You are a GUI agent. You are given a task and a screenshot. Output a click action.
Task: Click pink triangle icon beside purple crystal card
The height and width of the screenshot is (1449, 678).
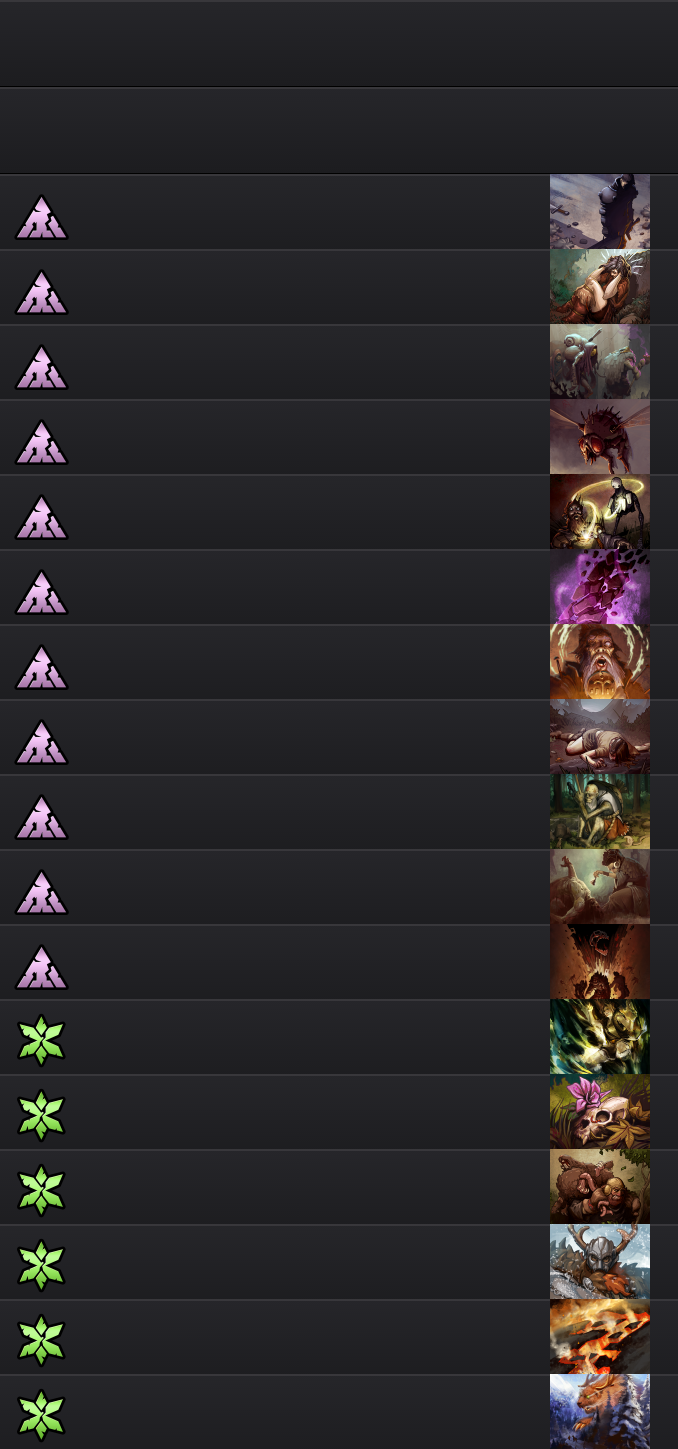tap(41, 592)
